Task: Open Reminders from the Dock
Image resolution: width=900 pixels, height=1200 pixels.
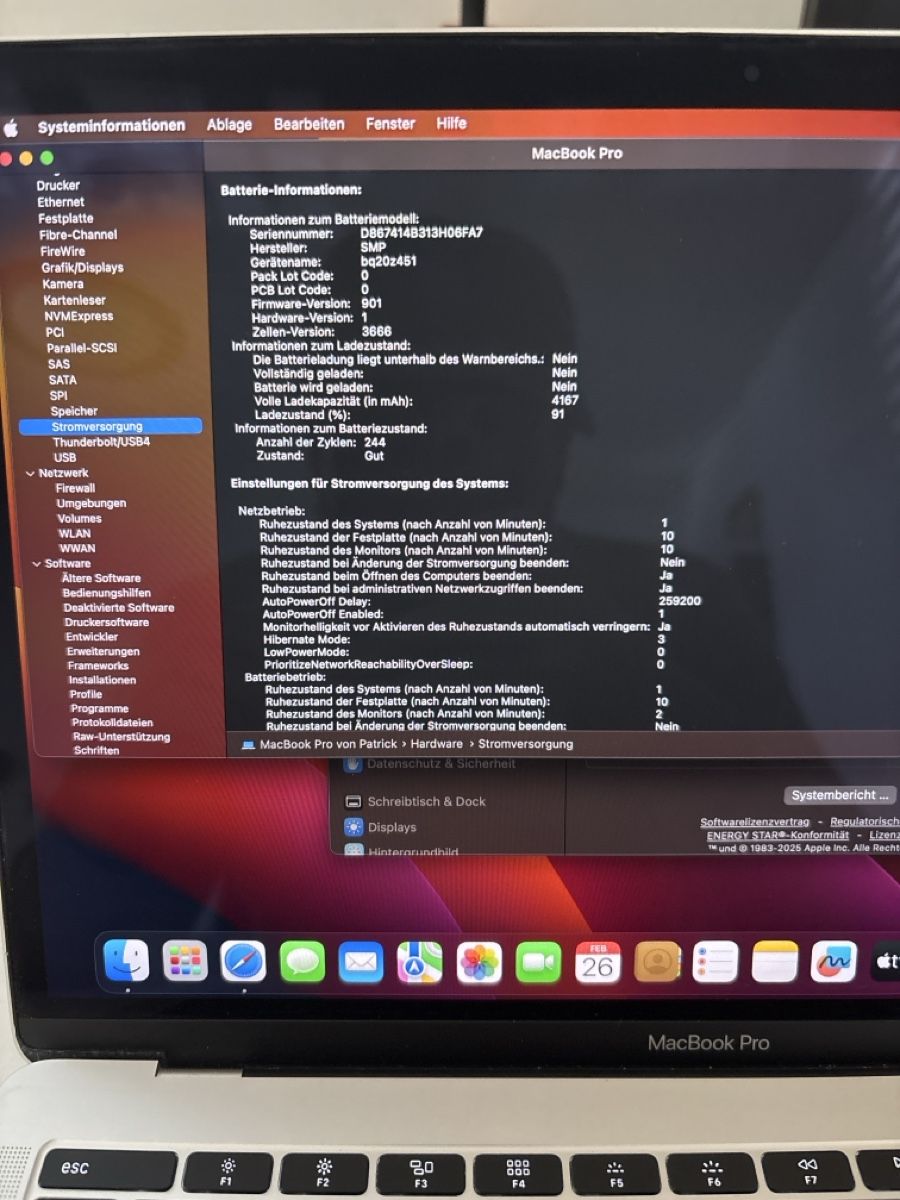Action: click(x=716, y=962)
